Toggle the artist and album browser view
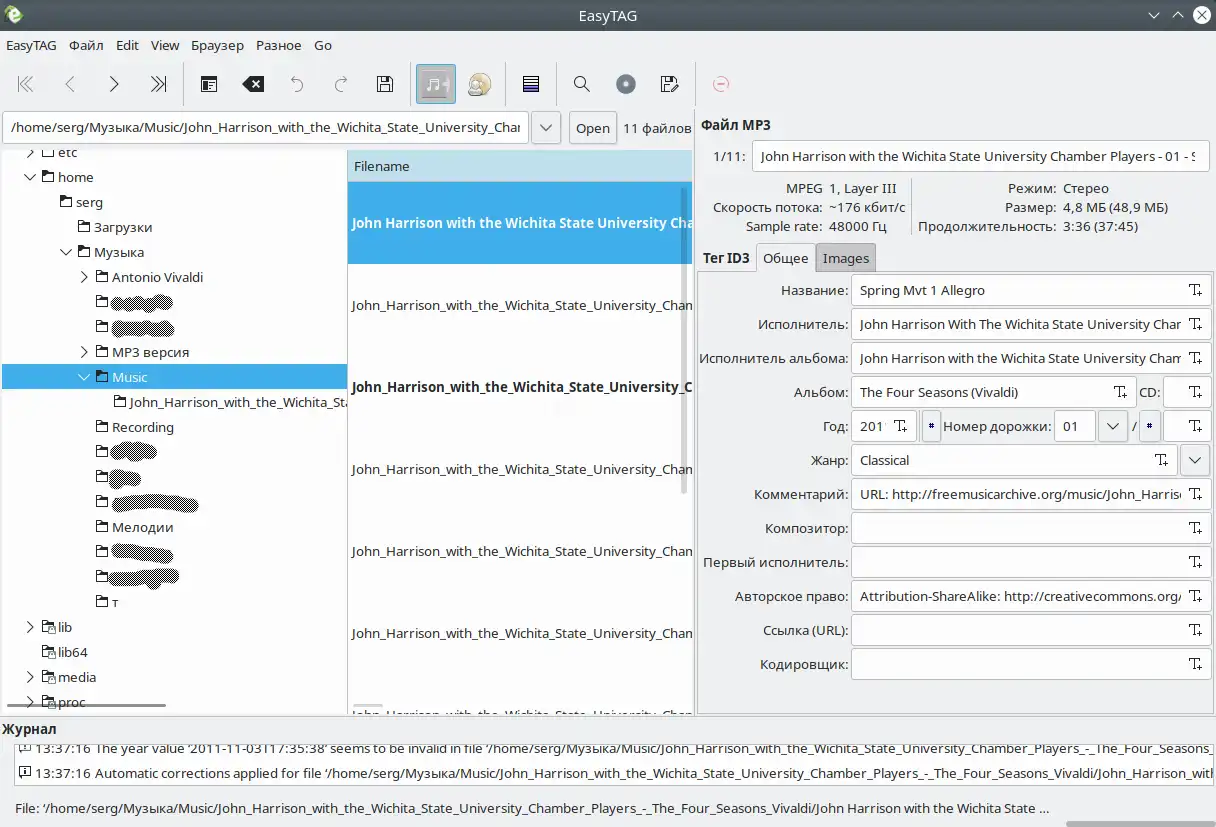Image resolution: width=1216 pixels, height=827 pixels. [479, 85]
